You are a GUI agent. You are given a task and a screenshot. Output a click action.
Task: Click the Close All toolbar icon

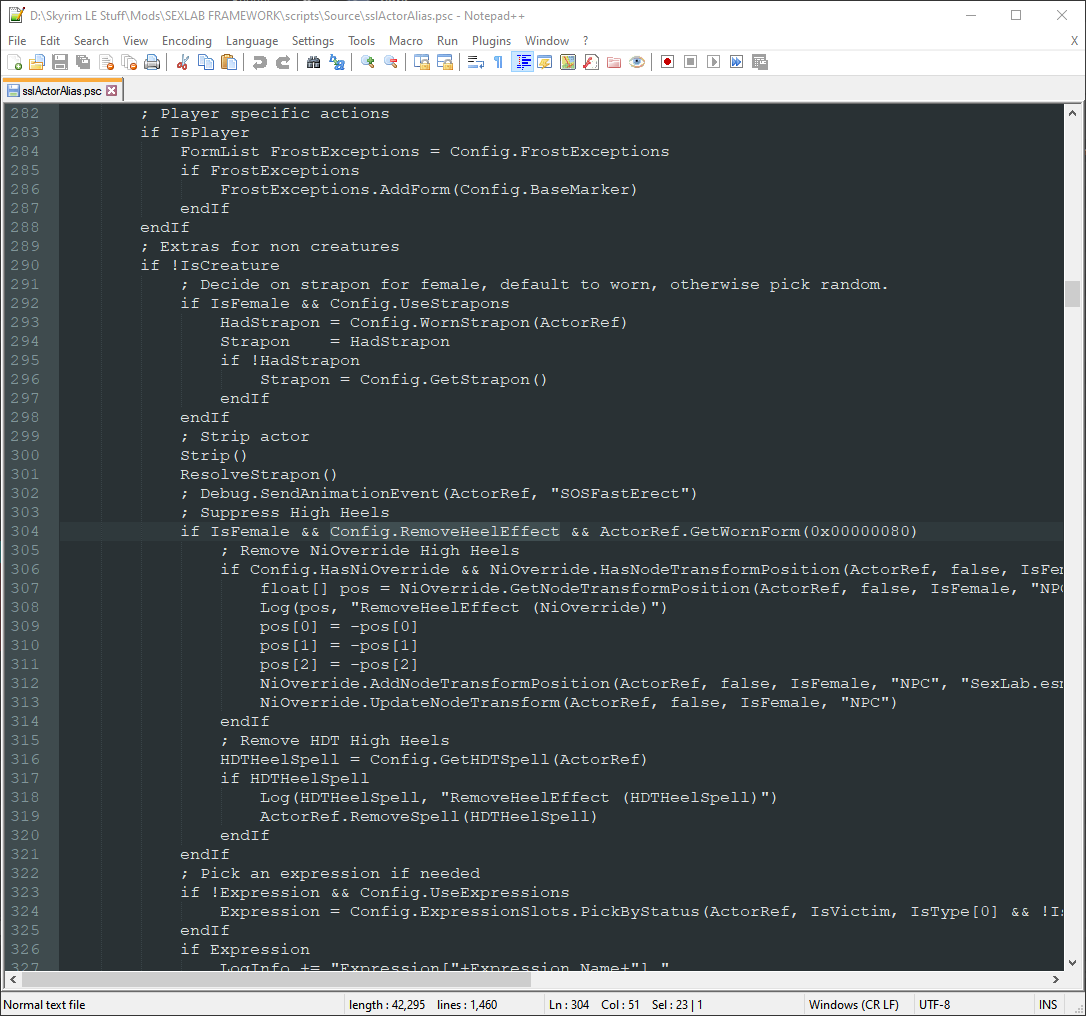point(129,62)
